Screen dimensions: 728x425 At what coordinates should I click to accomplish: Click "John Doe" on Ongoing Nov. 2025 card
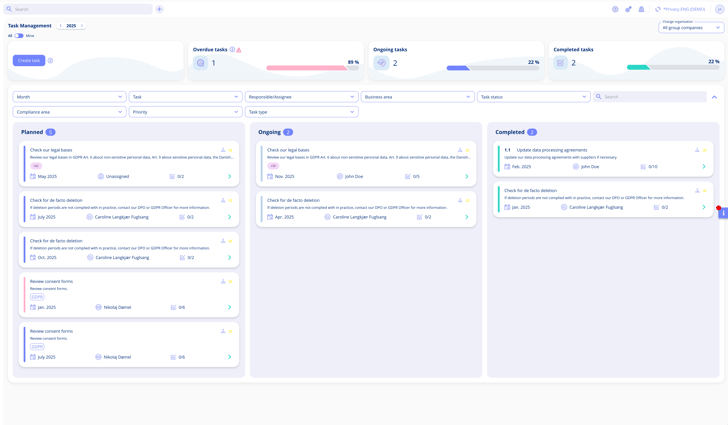[x=354, y=177]
